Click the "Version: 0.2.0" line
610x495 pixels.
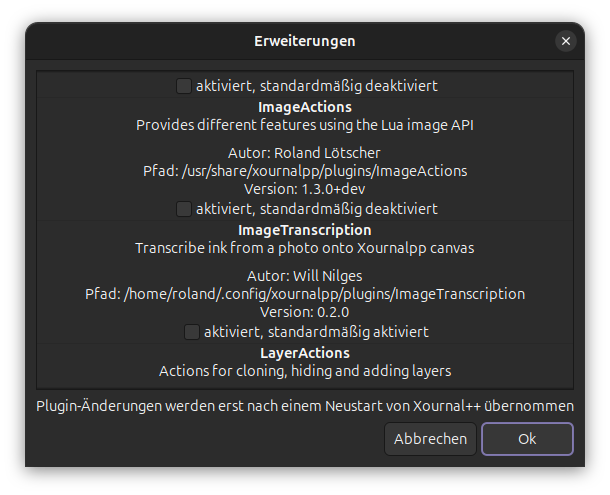(305, 312)
